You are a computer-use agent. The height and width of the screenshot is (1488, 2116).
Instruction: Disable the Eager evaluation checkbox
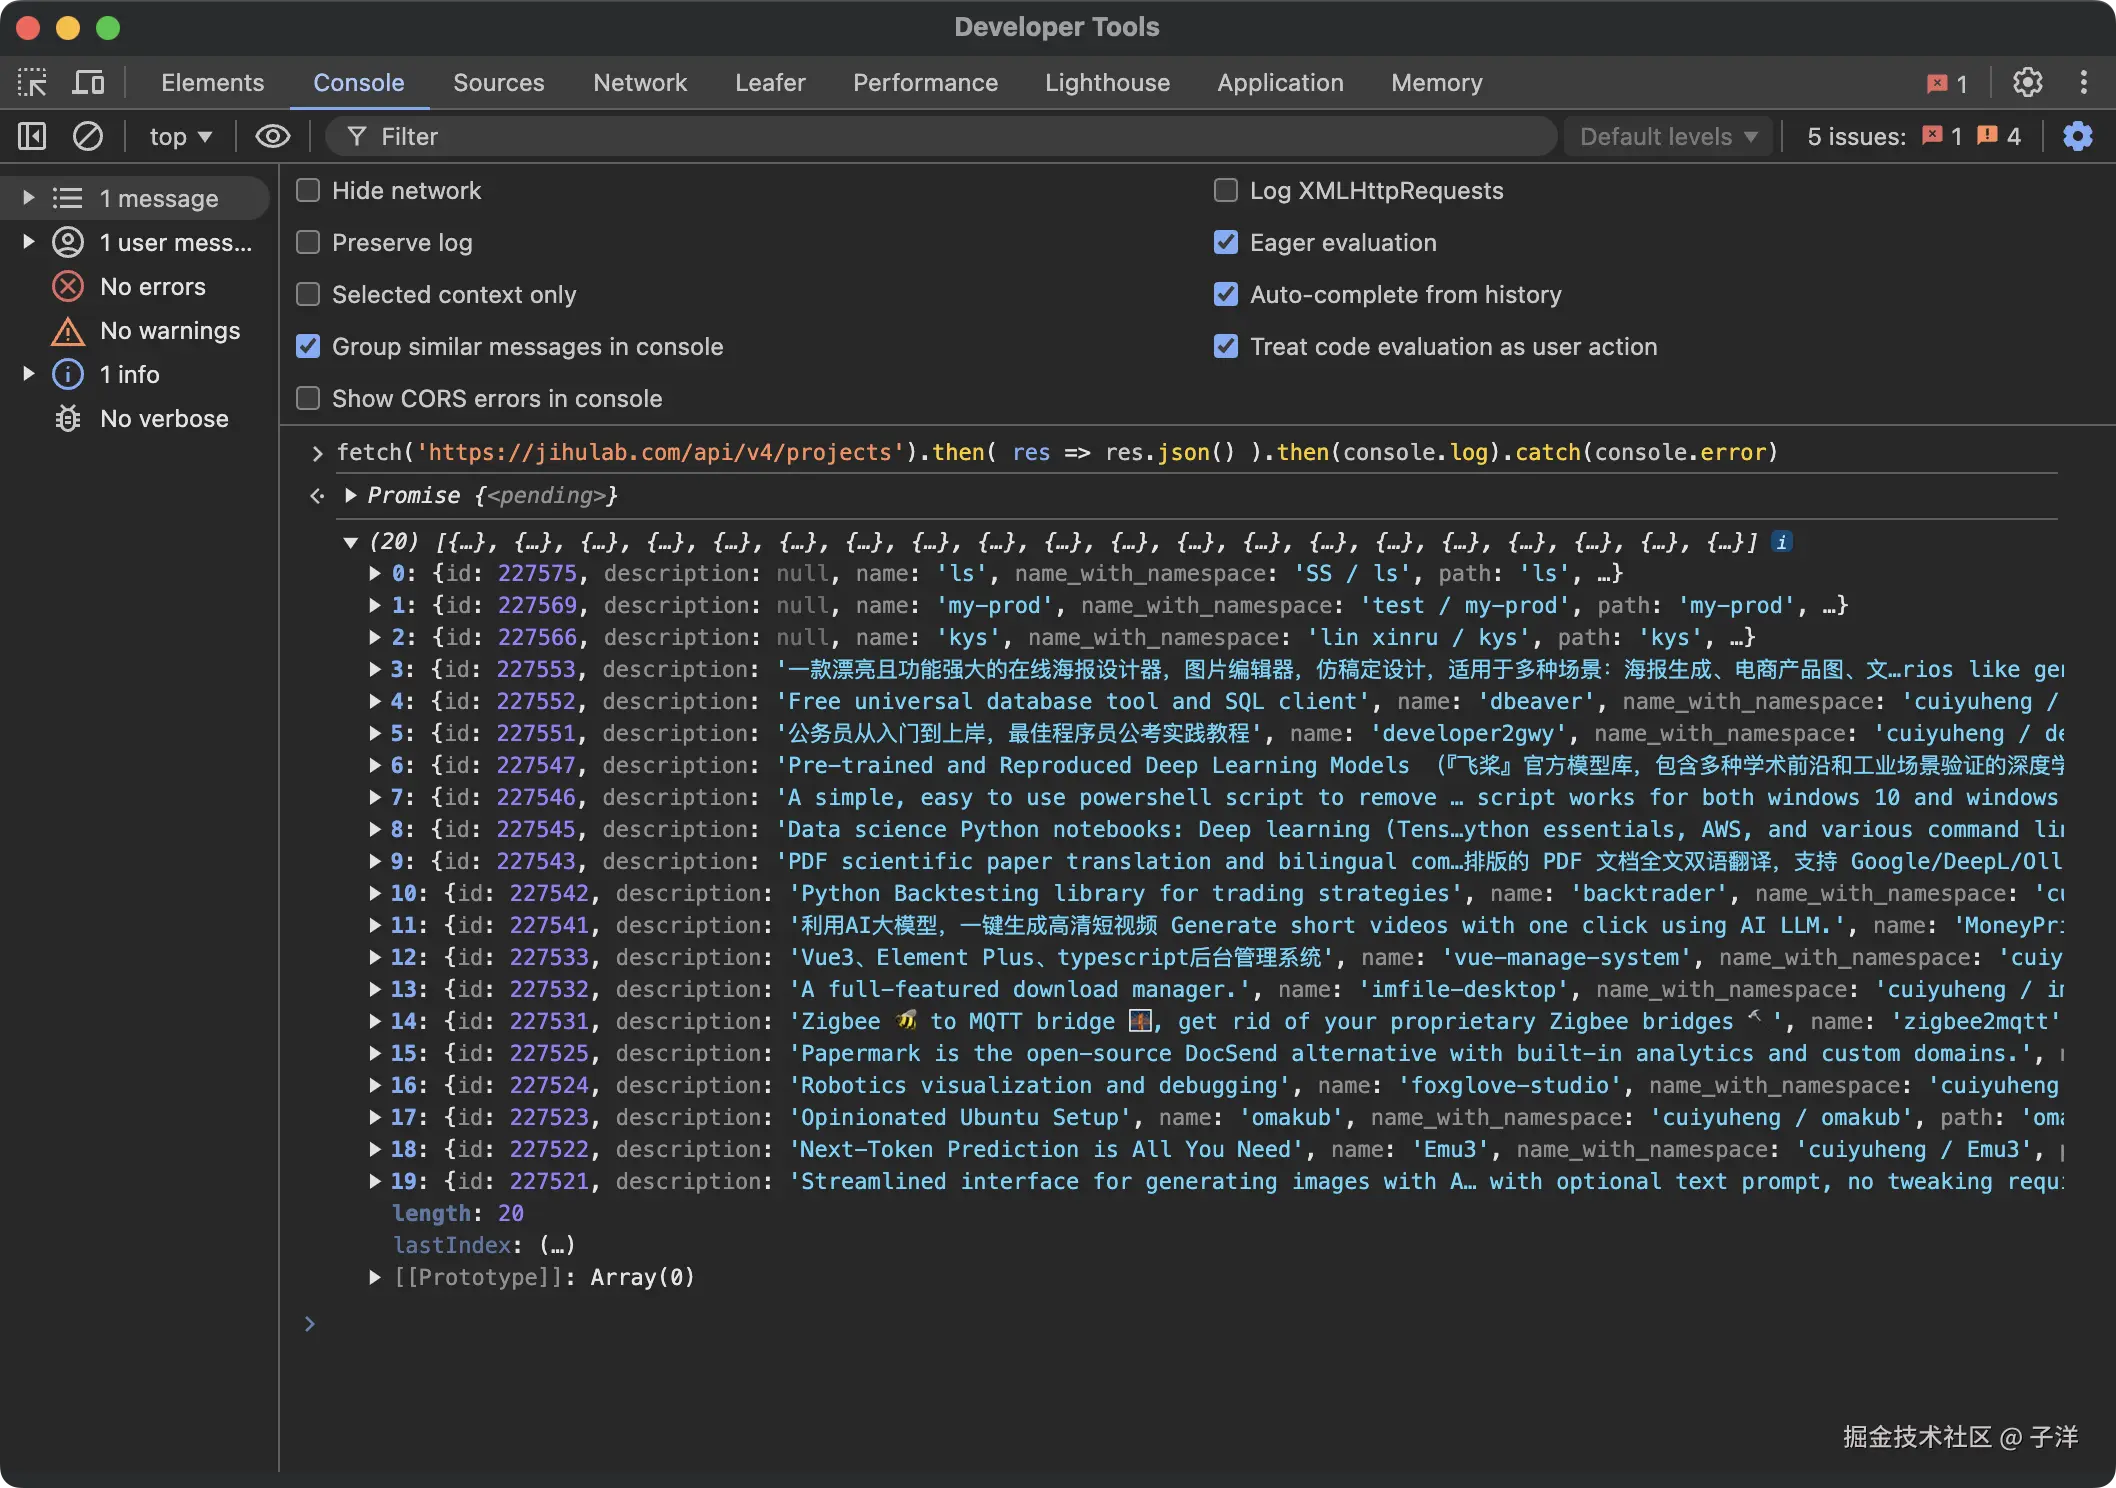1225,243
